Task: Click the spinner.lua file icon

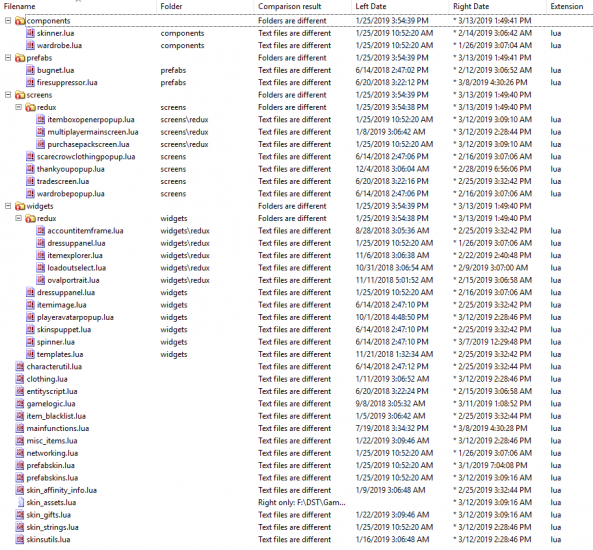Action: [30, 342]
